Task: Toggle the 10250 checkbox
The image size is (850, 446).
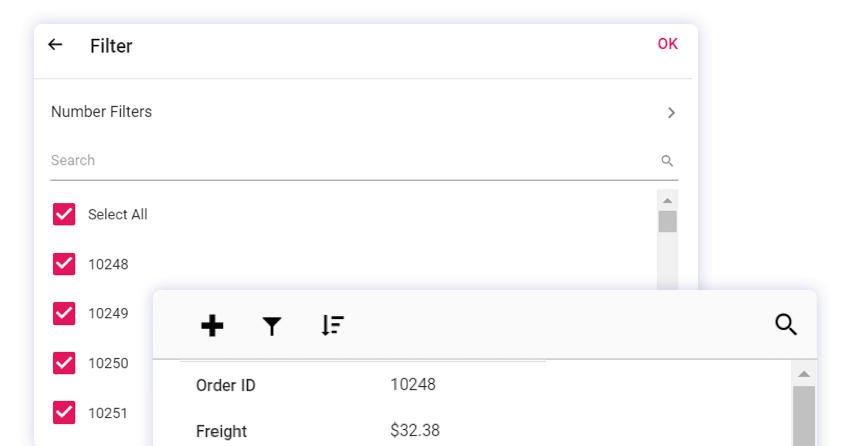Action: pos(64,363)
